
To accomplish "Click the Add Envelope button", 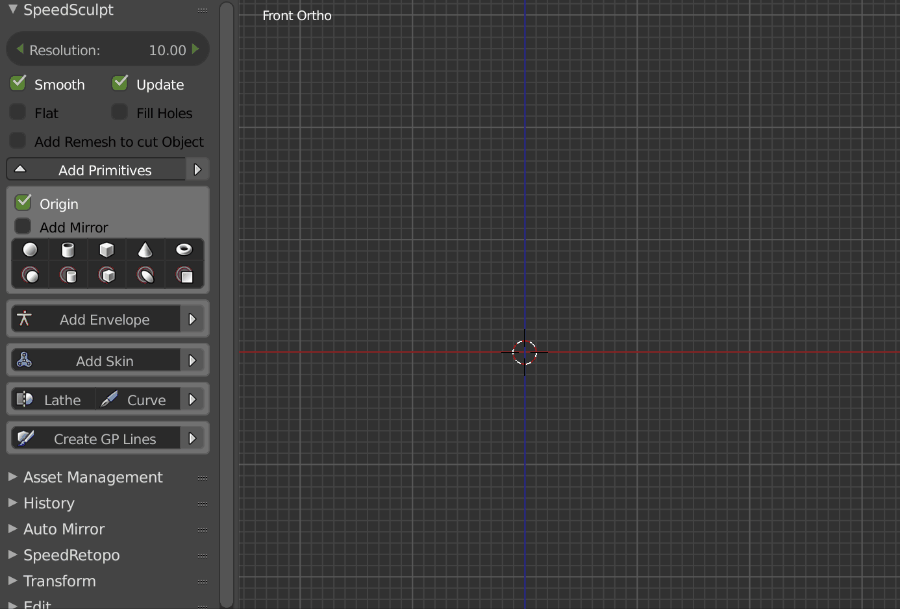I will tap(95, 319).
